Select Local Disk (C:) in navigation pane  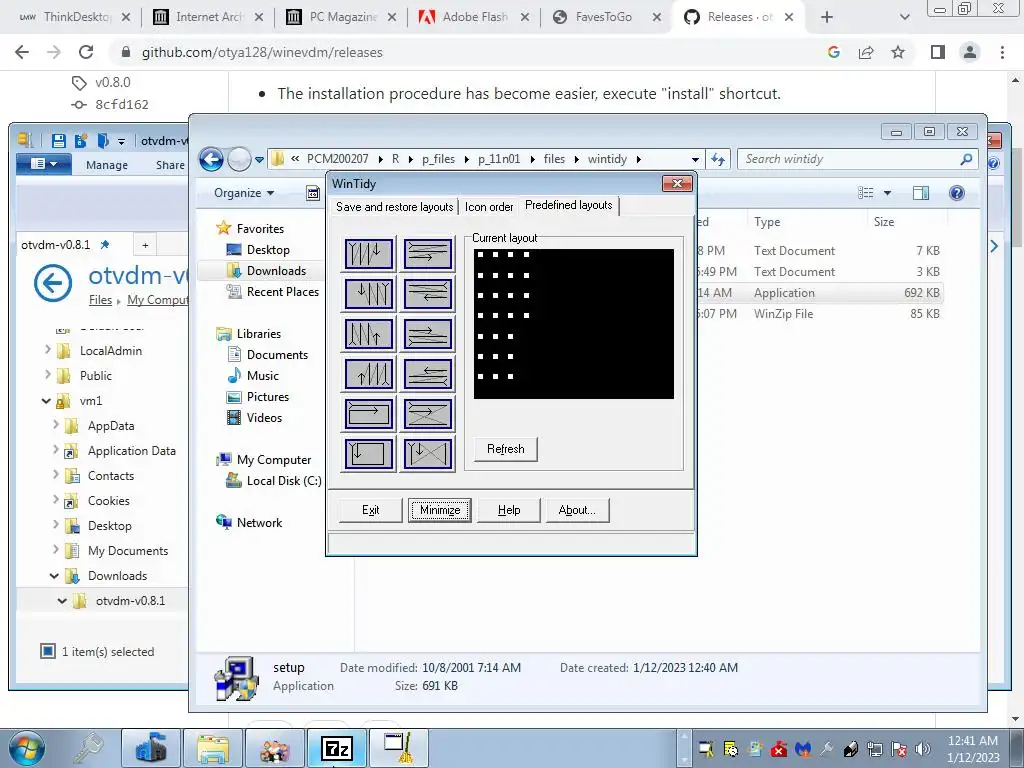pyautogui.click(x=283, y=481)
